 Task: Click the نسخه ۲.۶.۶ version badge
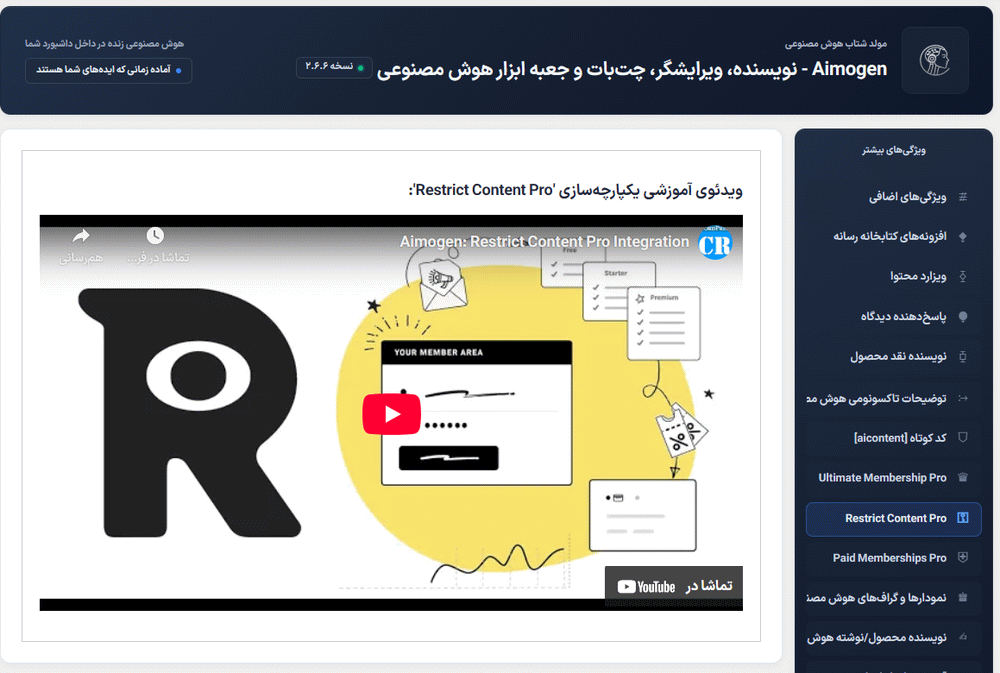[333, 68]
